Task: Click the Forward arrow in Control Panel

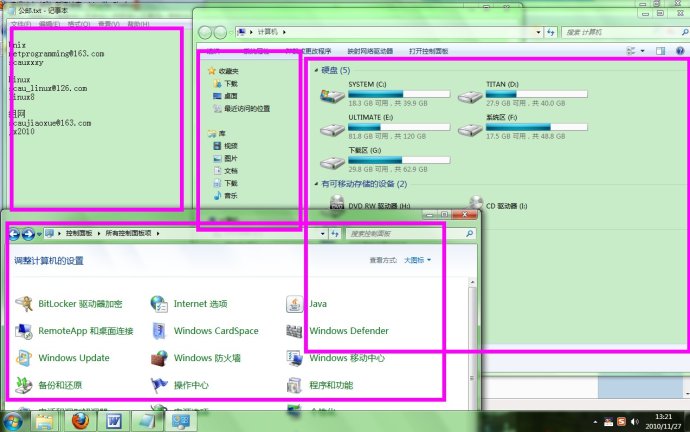Action: (28, 234)
